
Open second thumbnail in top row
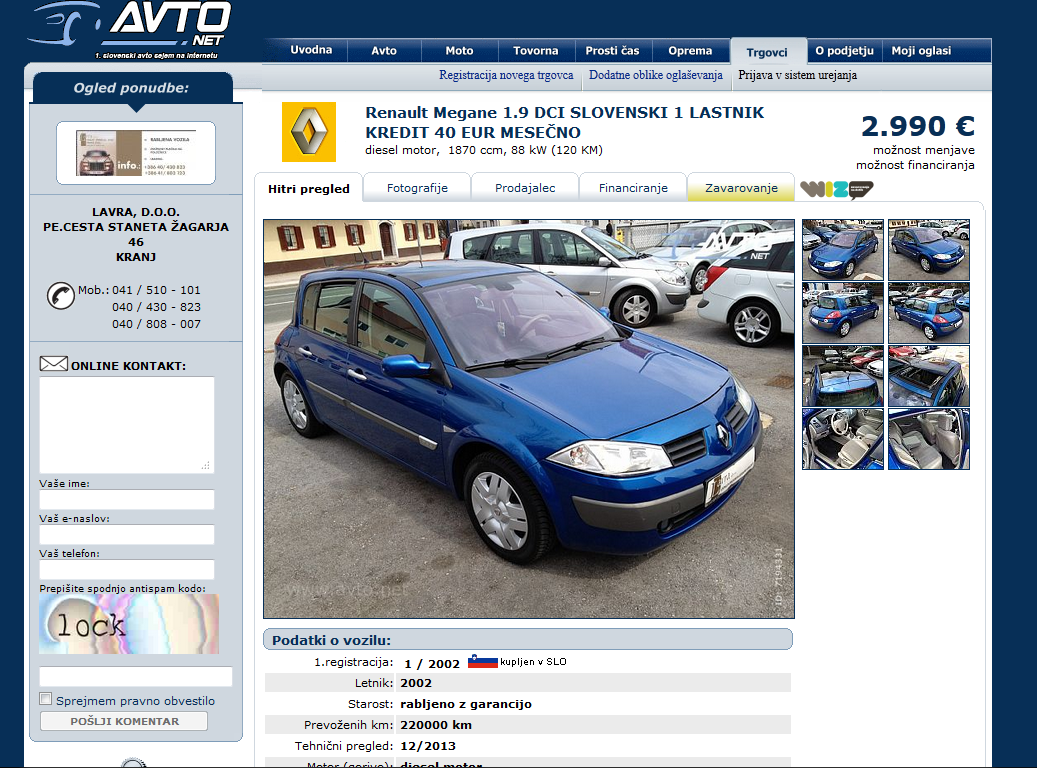point(929,249)
